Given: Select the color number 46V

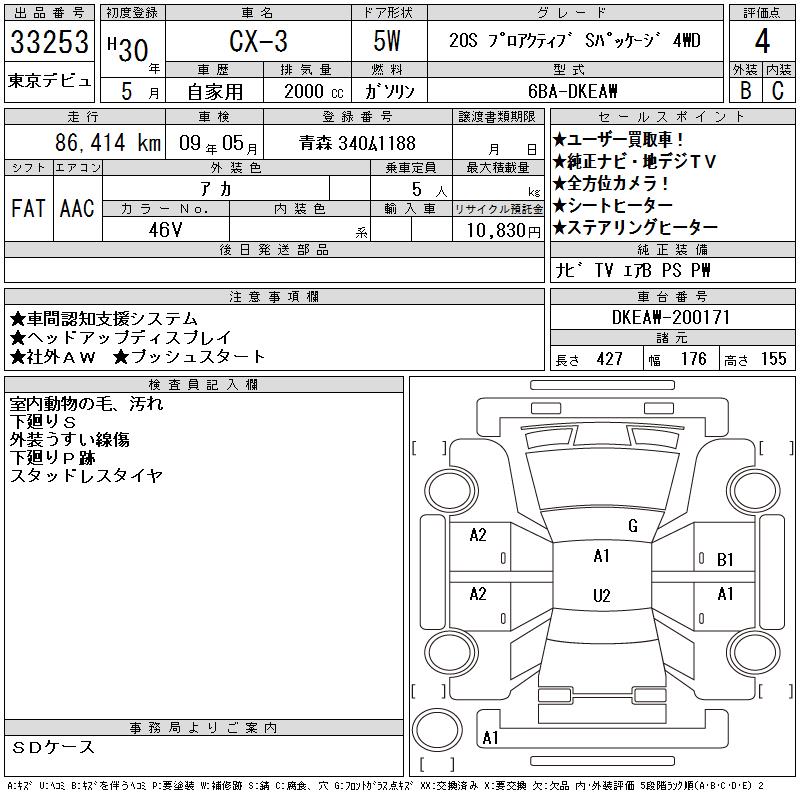Looking at the screenshot, I should click(x=165, y=230).
